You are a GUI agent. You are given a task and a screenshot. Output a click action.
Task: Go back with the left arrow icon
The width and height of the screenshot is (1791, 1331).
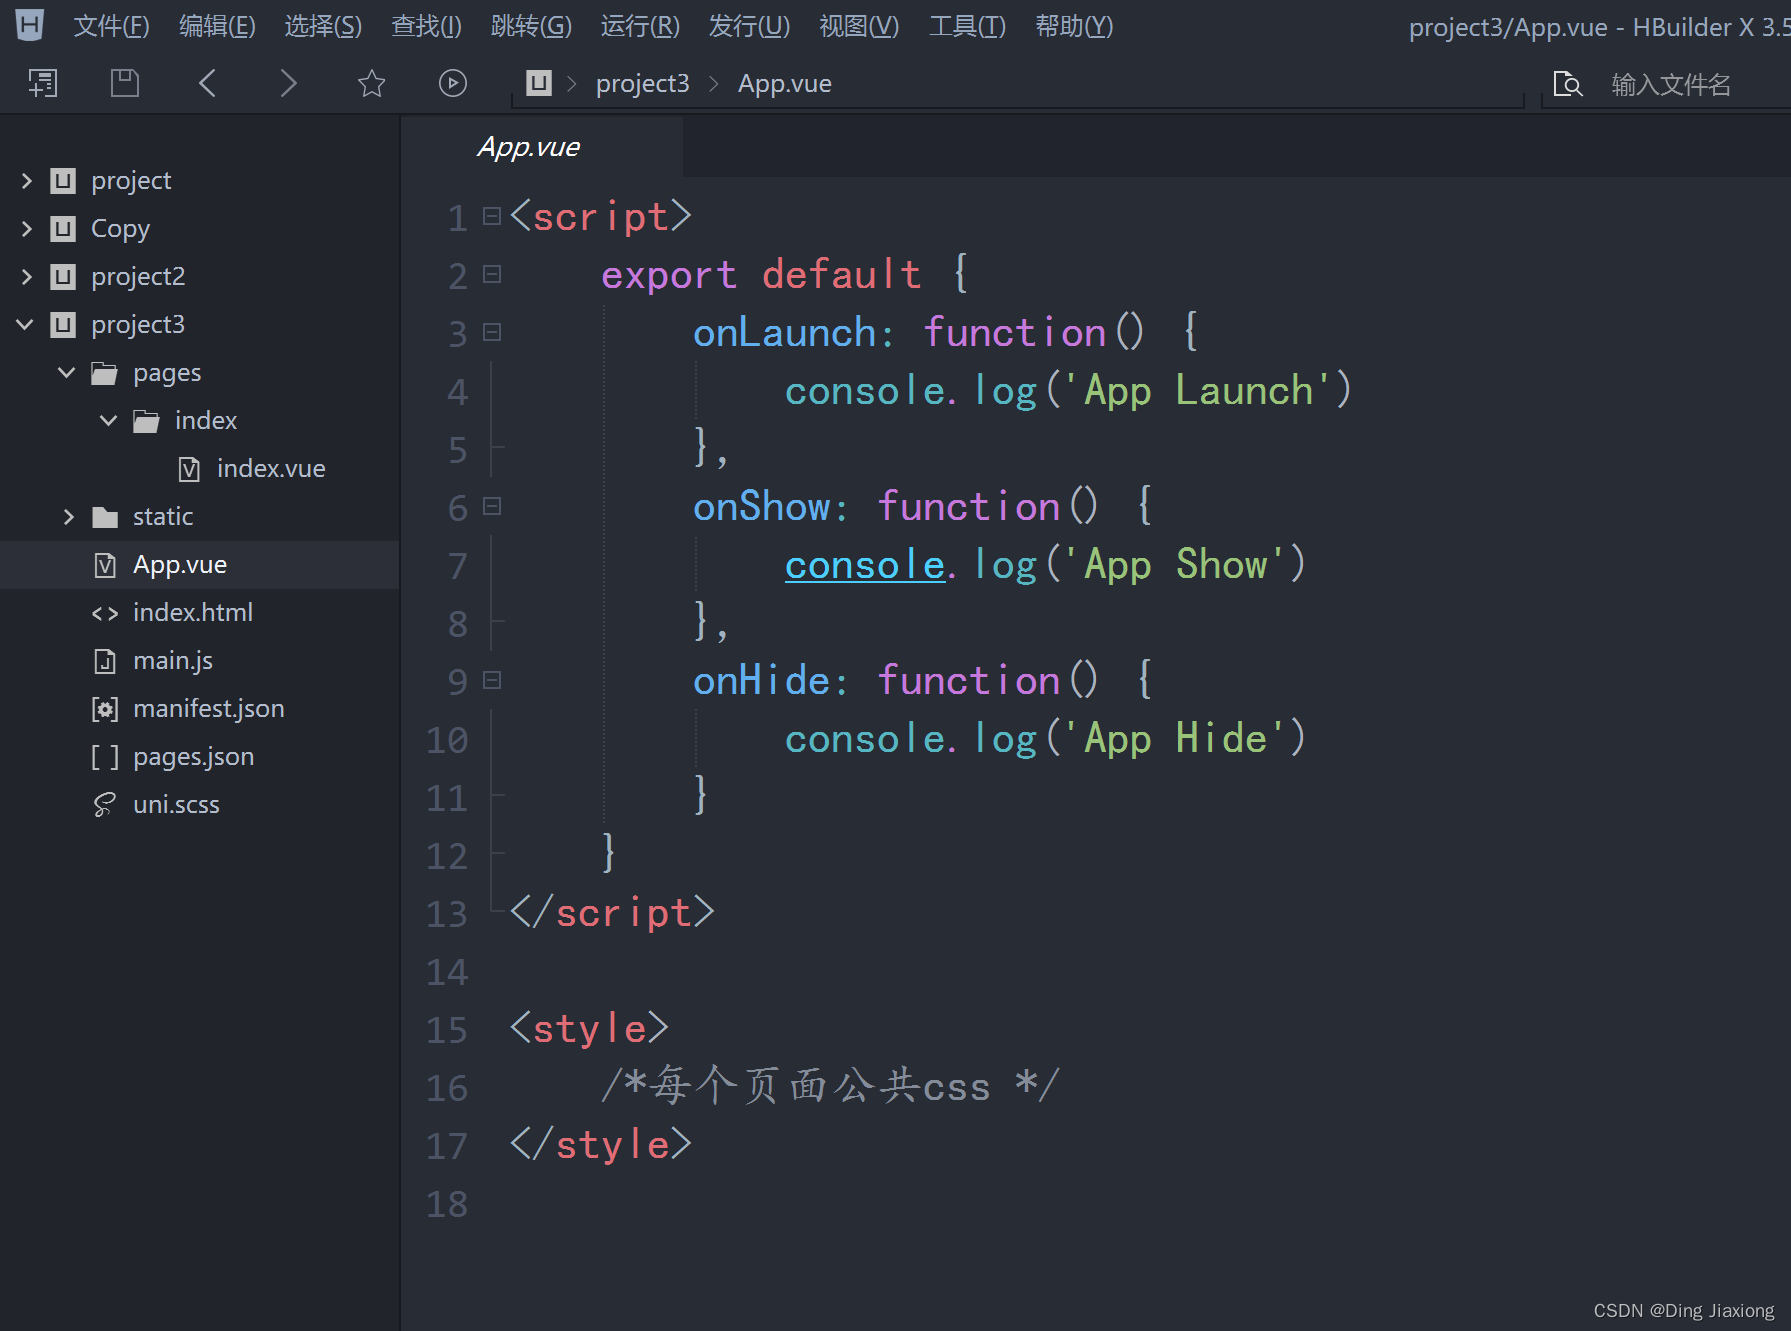point(207,83)
